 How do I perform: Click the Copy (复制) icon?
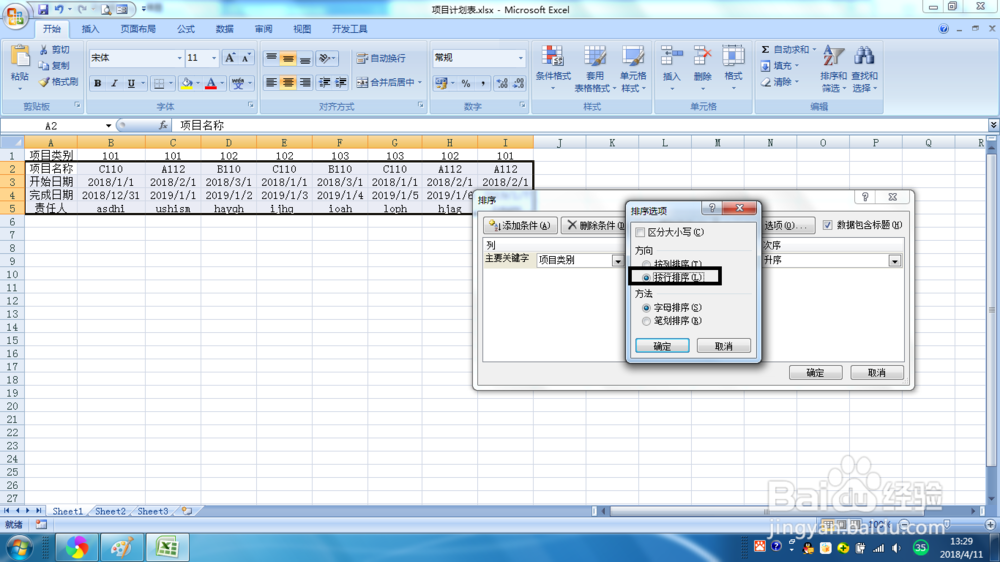(43, 66)
